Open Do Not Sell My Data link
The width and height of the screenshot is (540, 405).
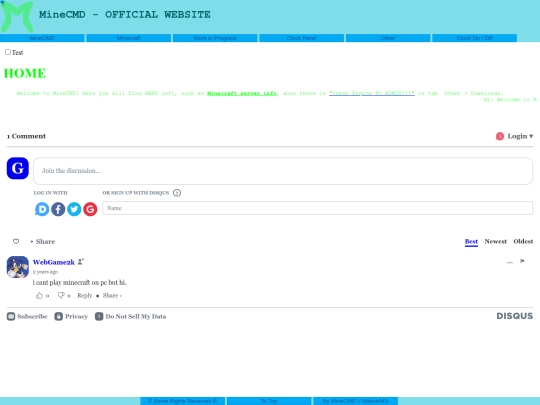pos(136,316)
